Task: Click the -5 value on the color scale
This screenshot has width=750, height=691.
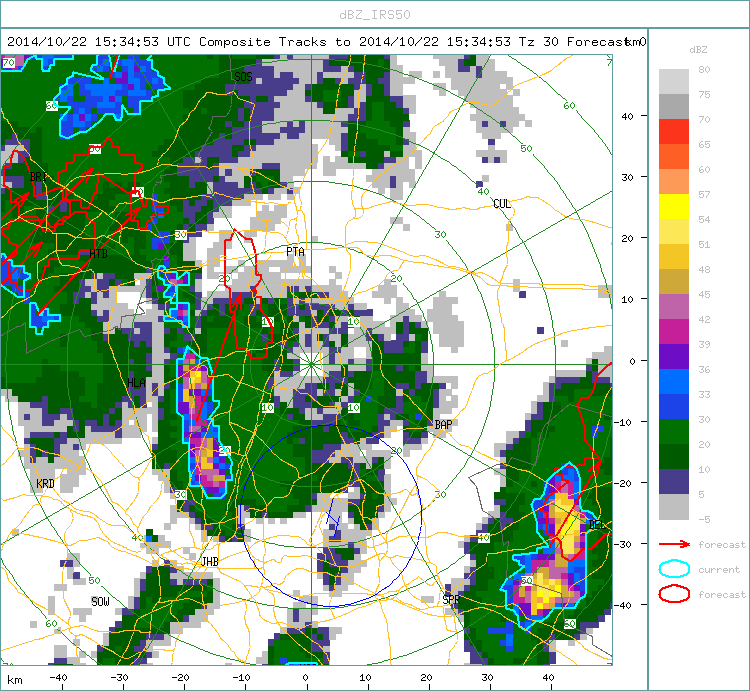Action: (704, 519)
